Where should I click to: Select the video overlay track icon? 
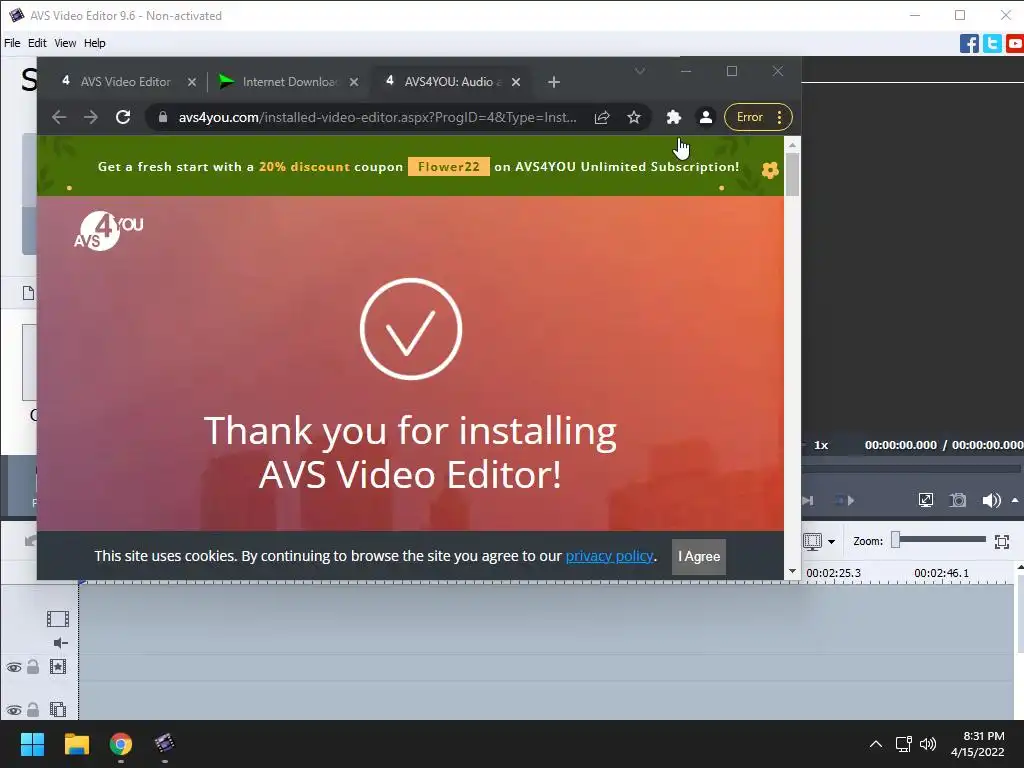(x=58, y=709)
